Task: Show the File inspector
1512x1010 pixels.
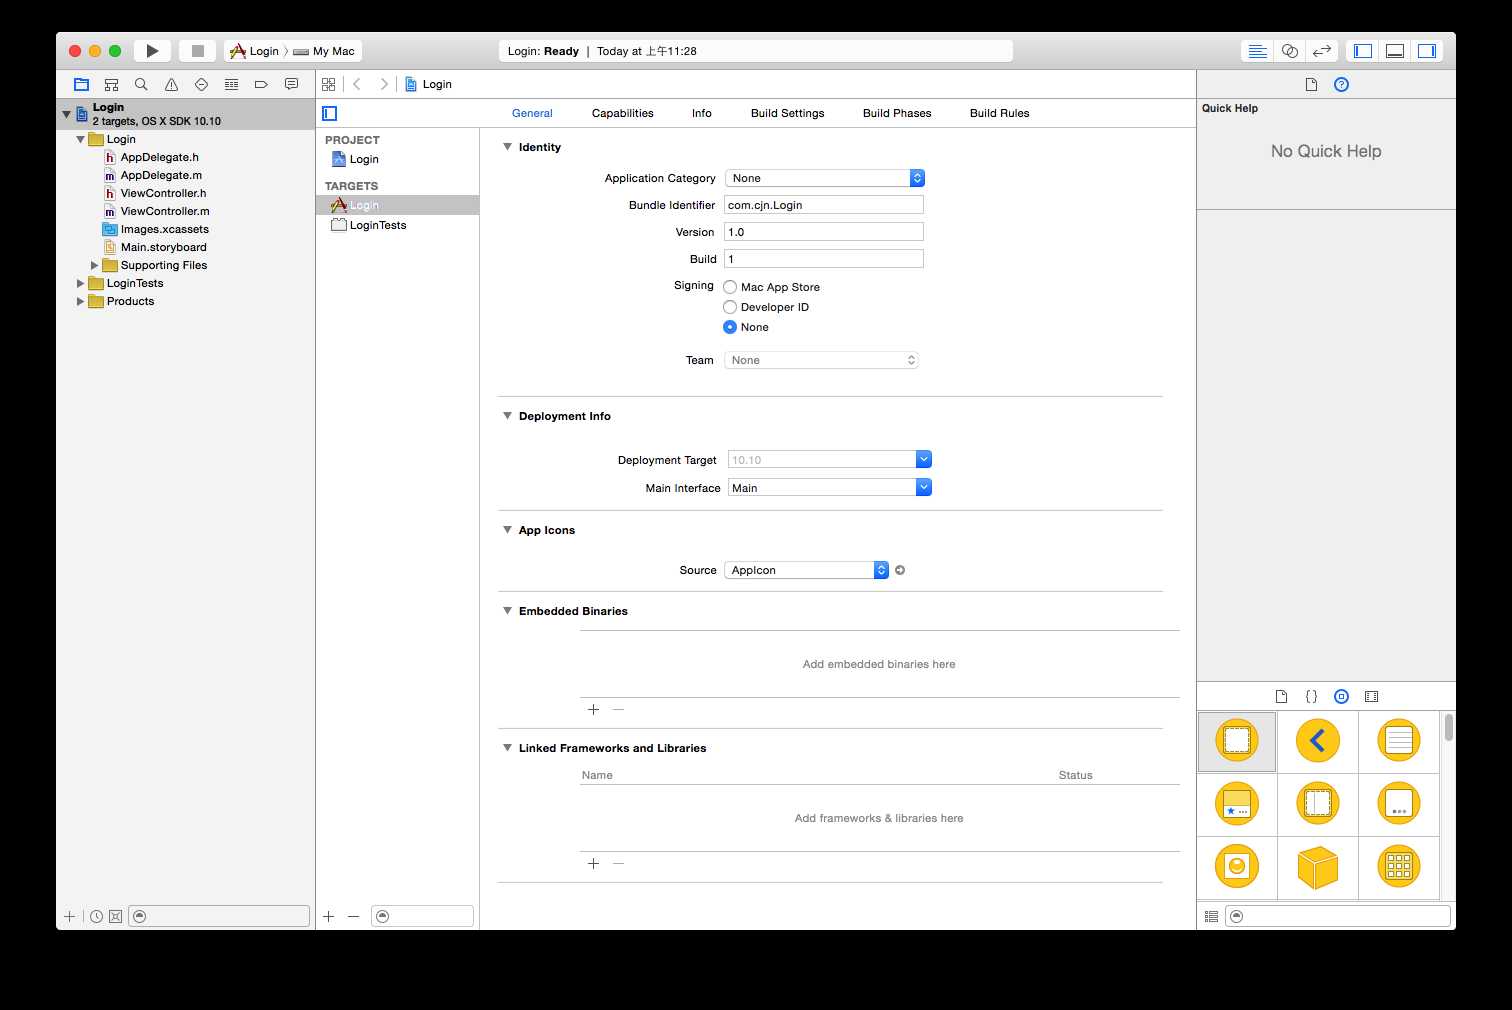Action: click(x=1311, y=85)
